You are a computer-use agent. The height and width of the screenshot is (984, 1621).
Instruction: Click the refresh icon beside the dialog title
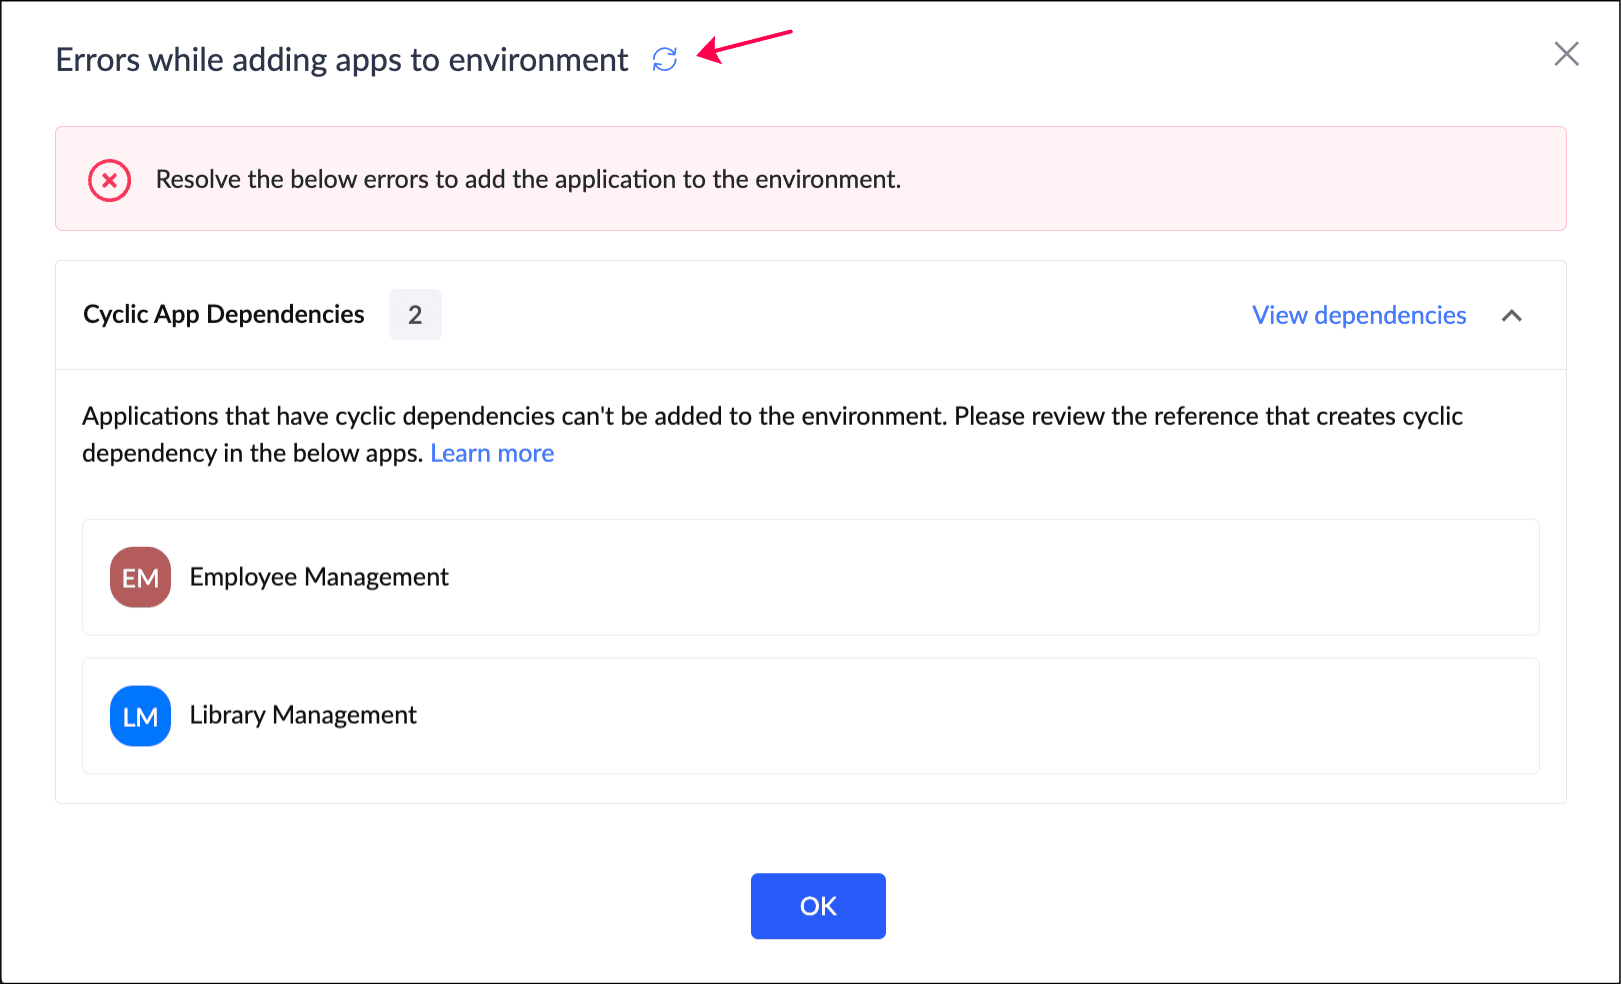[x=665, y=60]
